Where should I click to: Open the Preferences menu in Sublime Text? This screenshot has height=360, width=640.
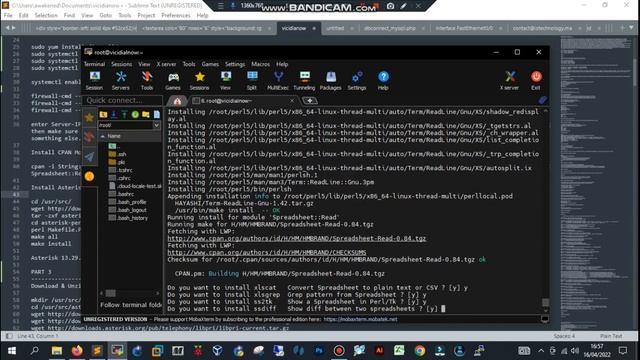point(176,15)
